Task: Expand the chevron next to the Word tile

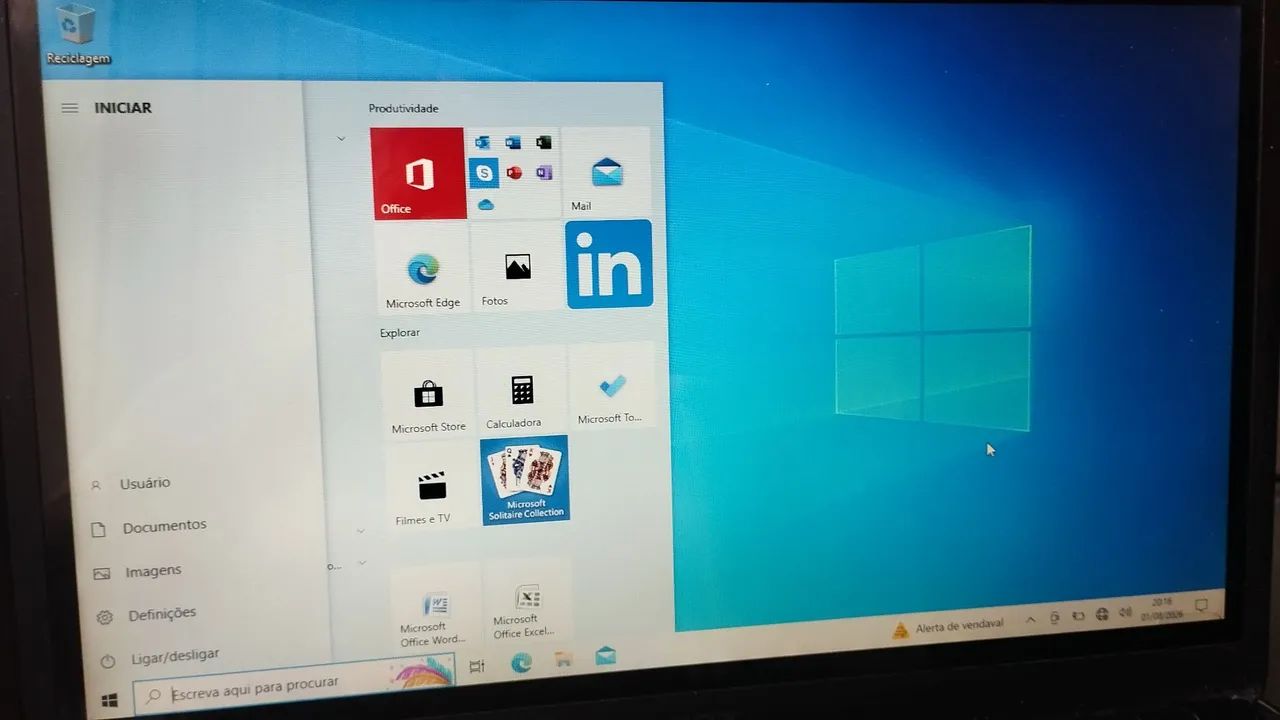Action: (x=362, y=563)
